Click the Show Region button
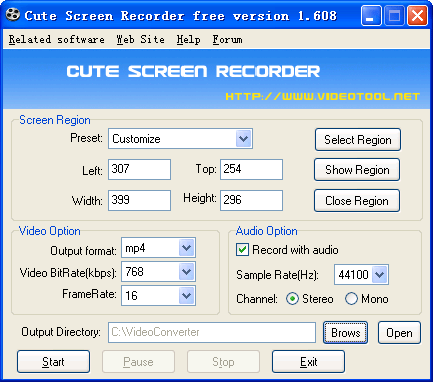 pos(357,170)
